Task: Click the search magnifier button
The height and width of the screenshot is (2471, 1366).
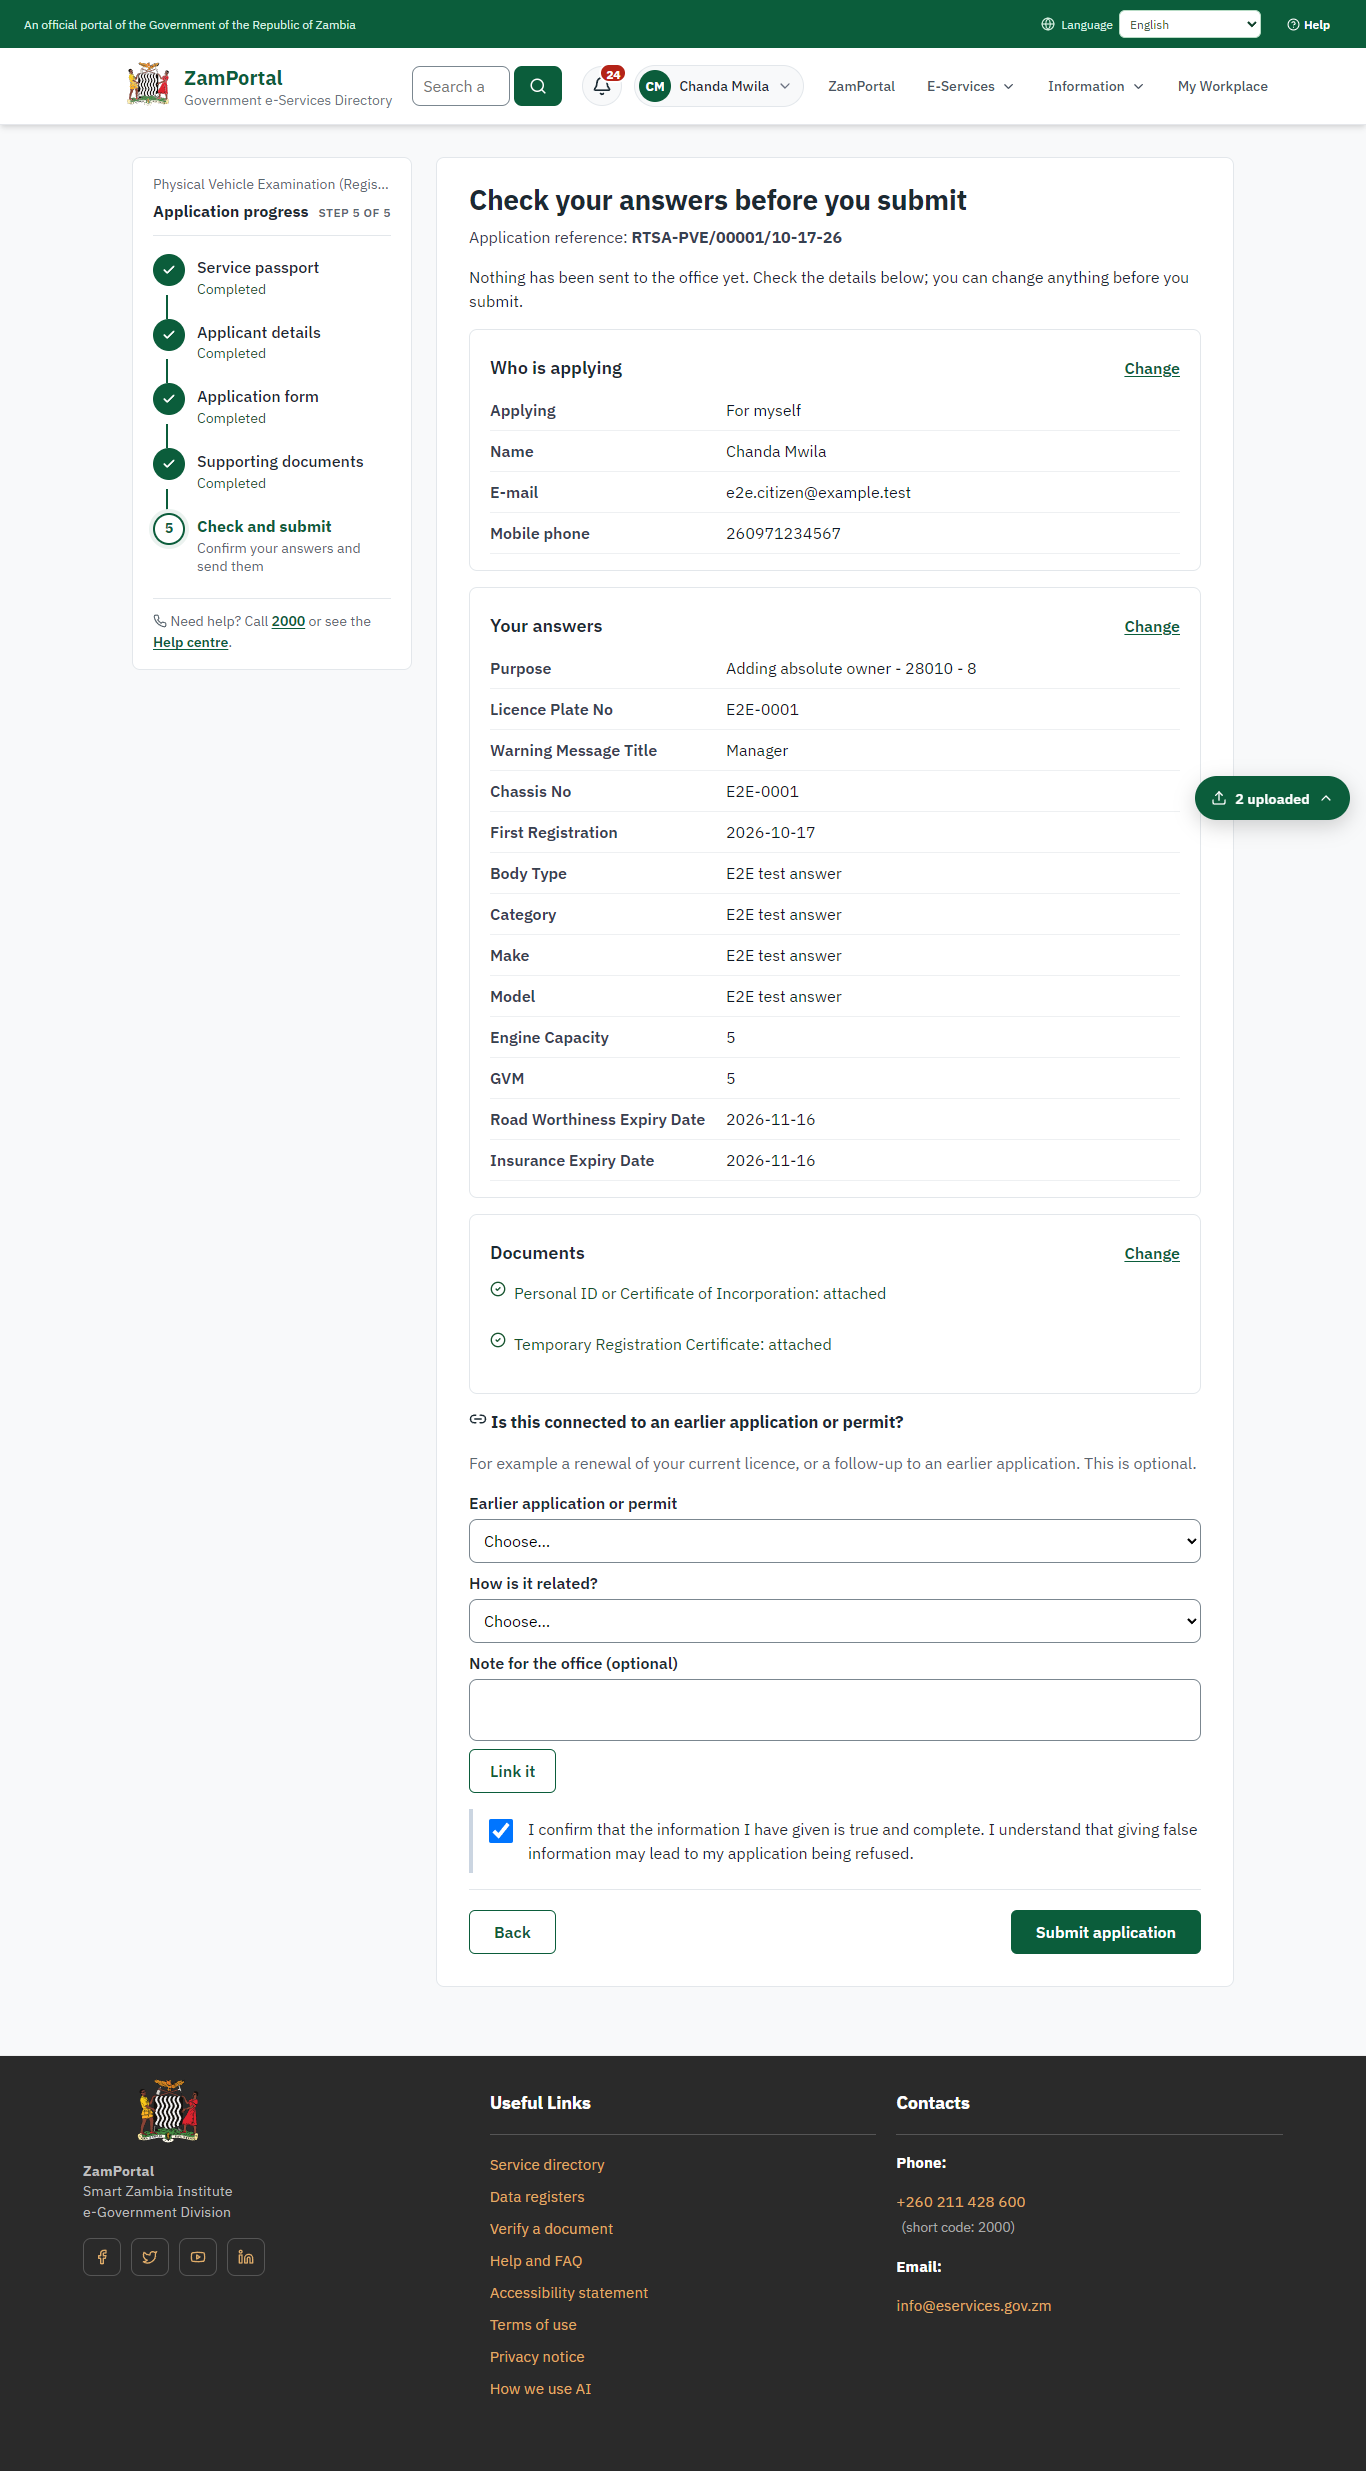Action: pos(538,86)
